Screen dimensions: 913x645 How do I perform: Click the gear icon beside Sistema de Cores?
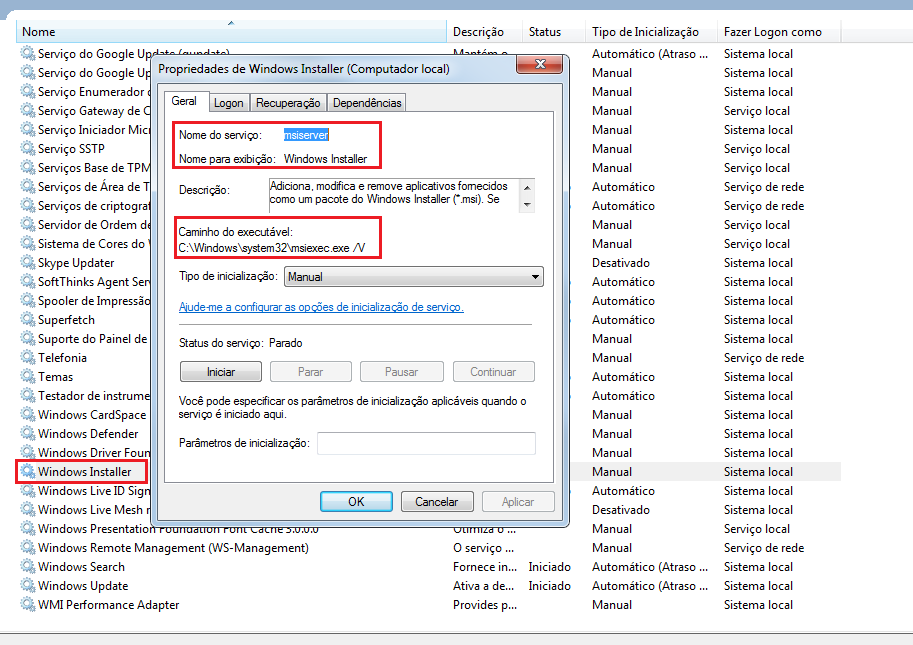tap(27, 243)
